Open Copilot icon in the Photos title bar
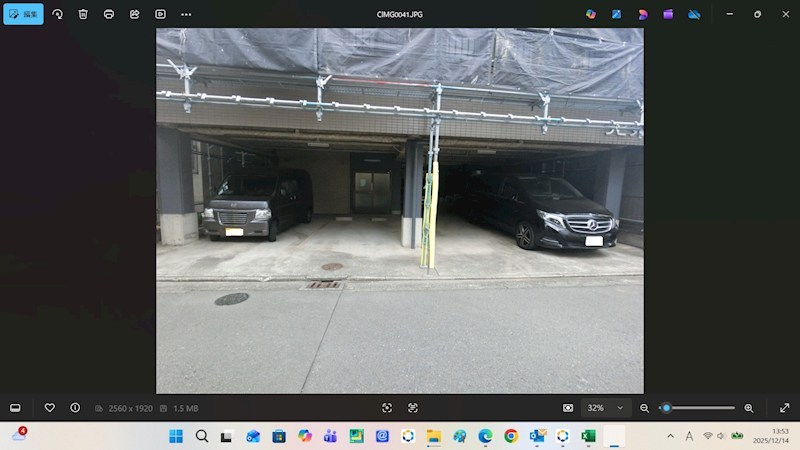800x450 pixels. (591, 14)
